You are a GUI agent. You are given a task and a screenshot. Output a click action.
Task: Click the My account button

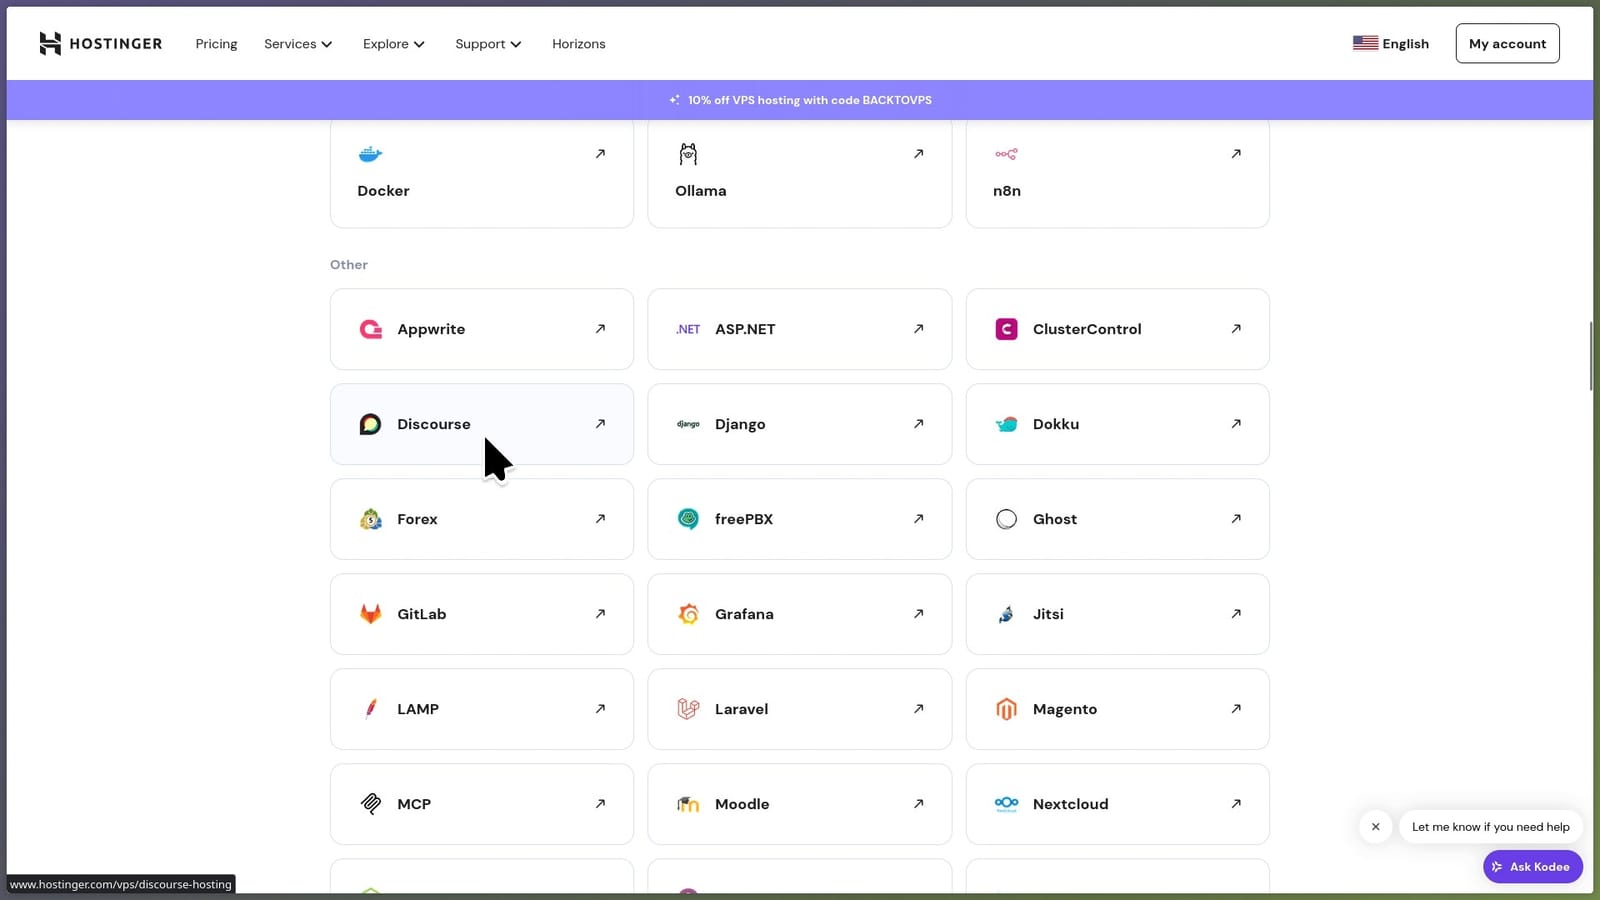(1507, 44)
